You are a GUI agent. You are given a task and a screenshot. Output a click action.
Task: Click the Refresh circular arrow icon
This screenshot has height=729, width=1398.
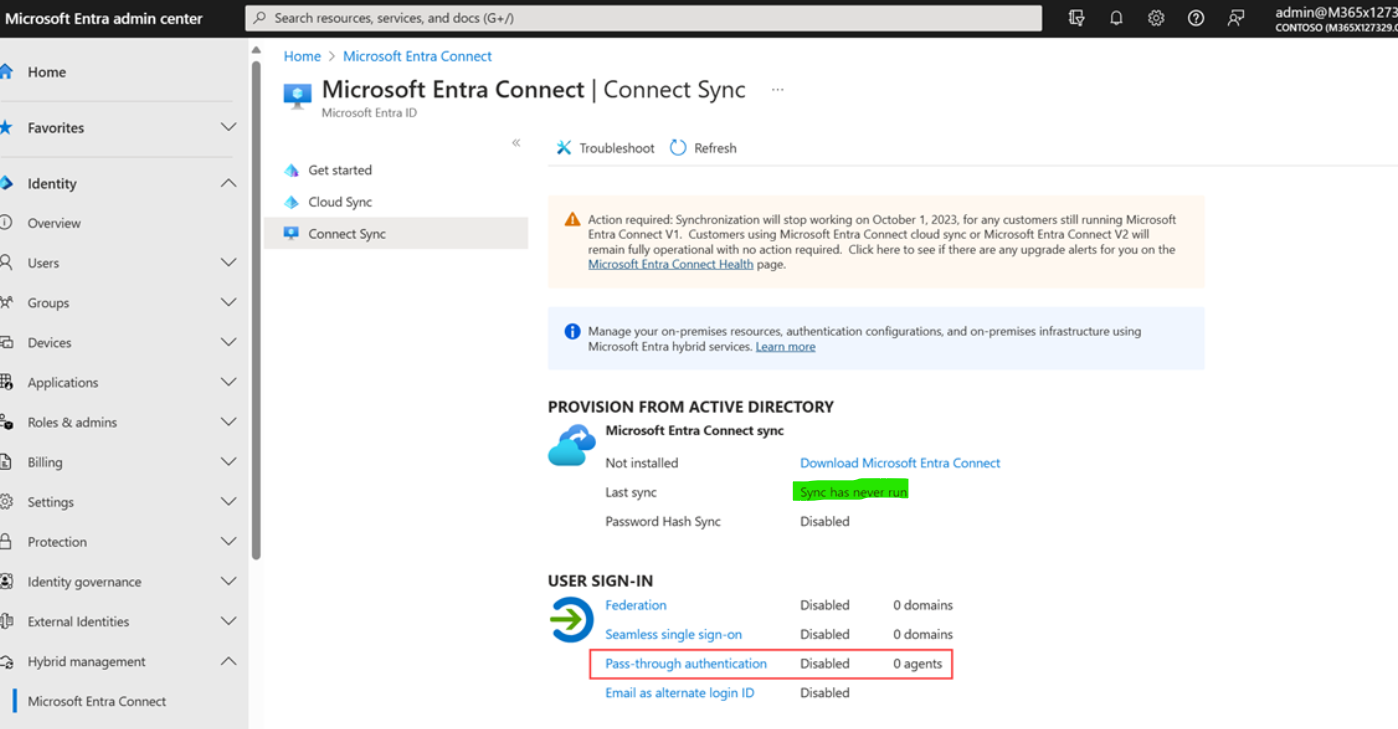tap(678, 148)
